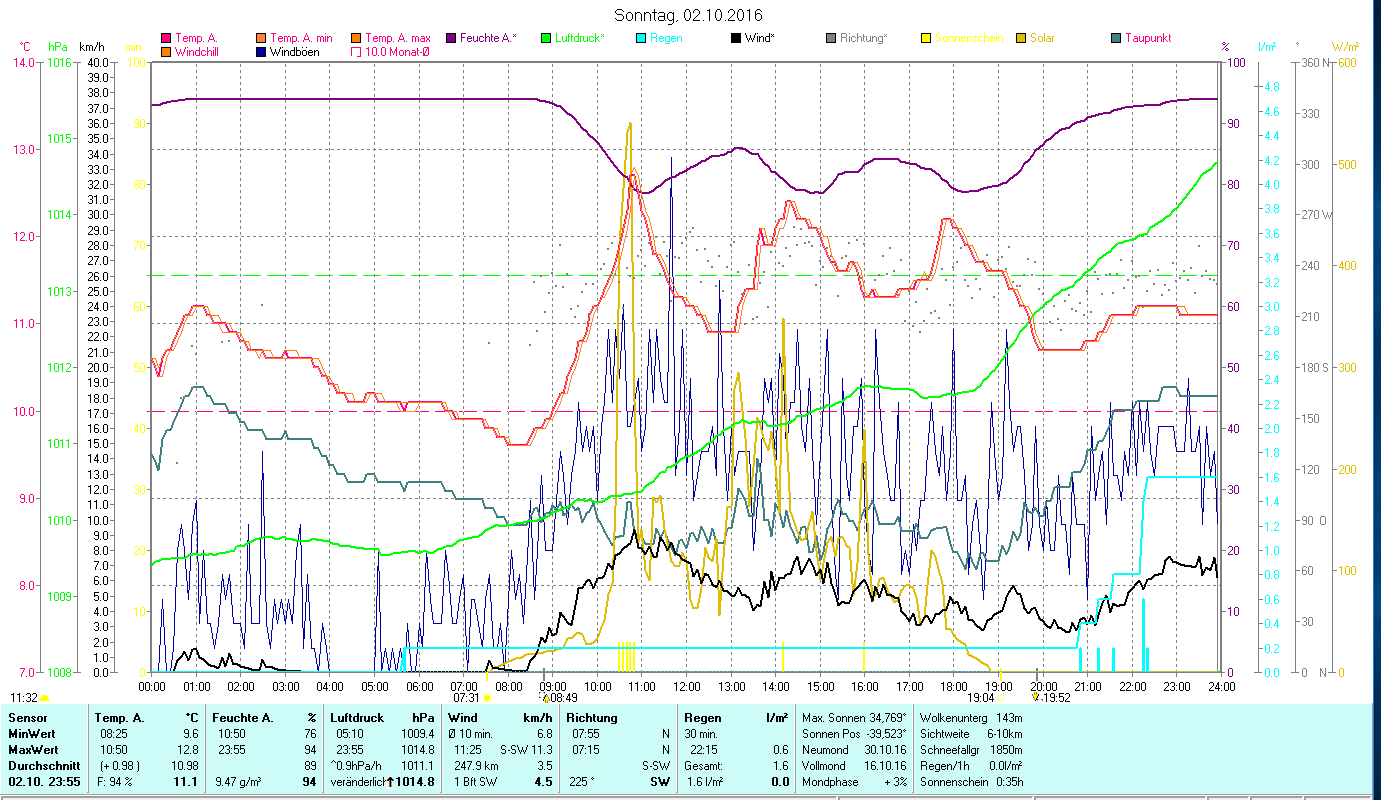1381x800 pixels.
Task: Click the Windböen blue legend square
Action: [x=261, y=52]
